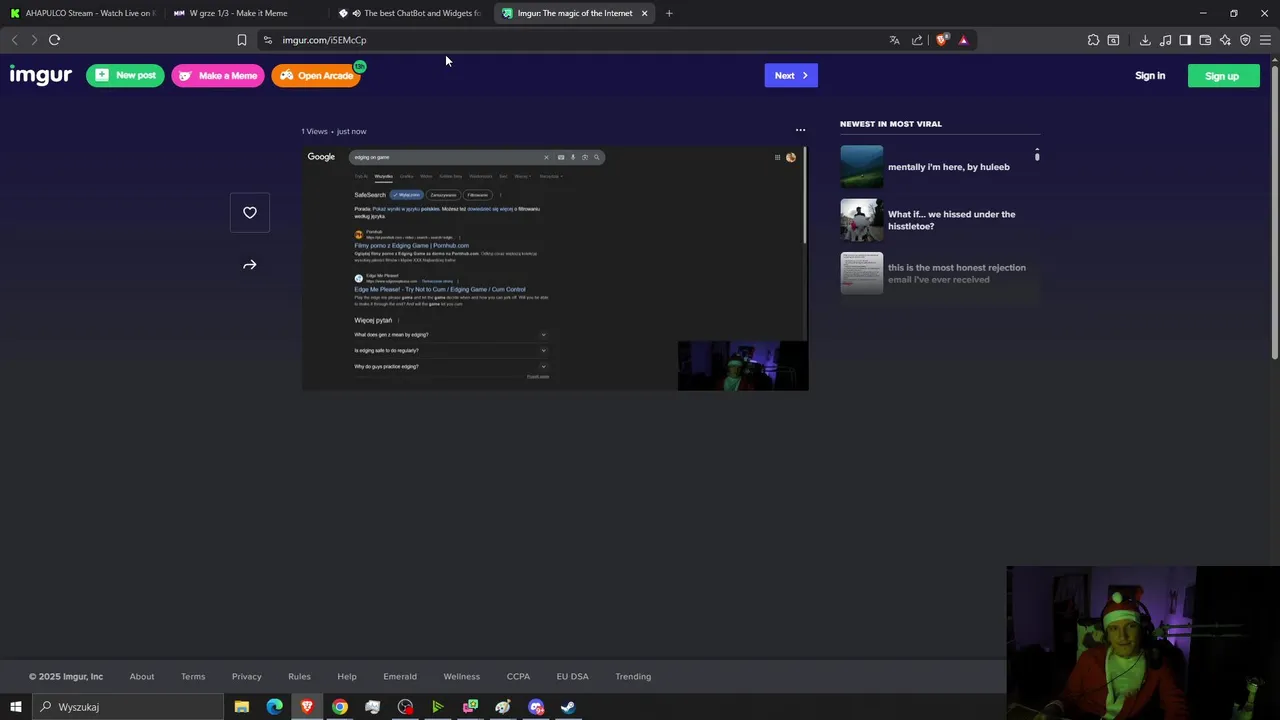The height and width of the screenshot is (720, 1280).
Task: Open Brave Shields lion icon
Action: pos(941,40)
